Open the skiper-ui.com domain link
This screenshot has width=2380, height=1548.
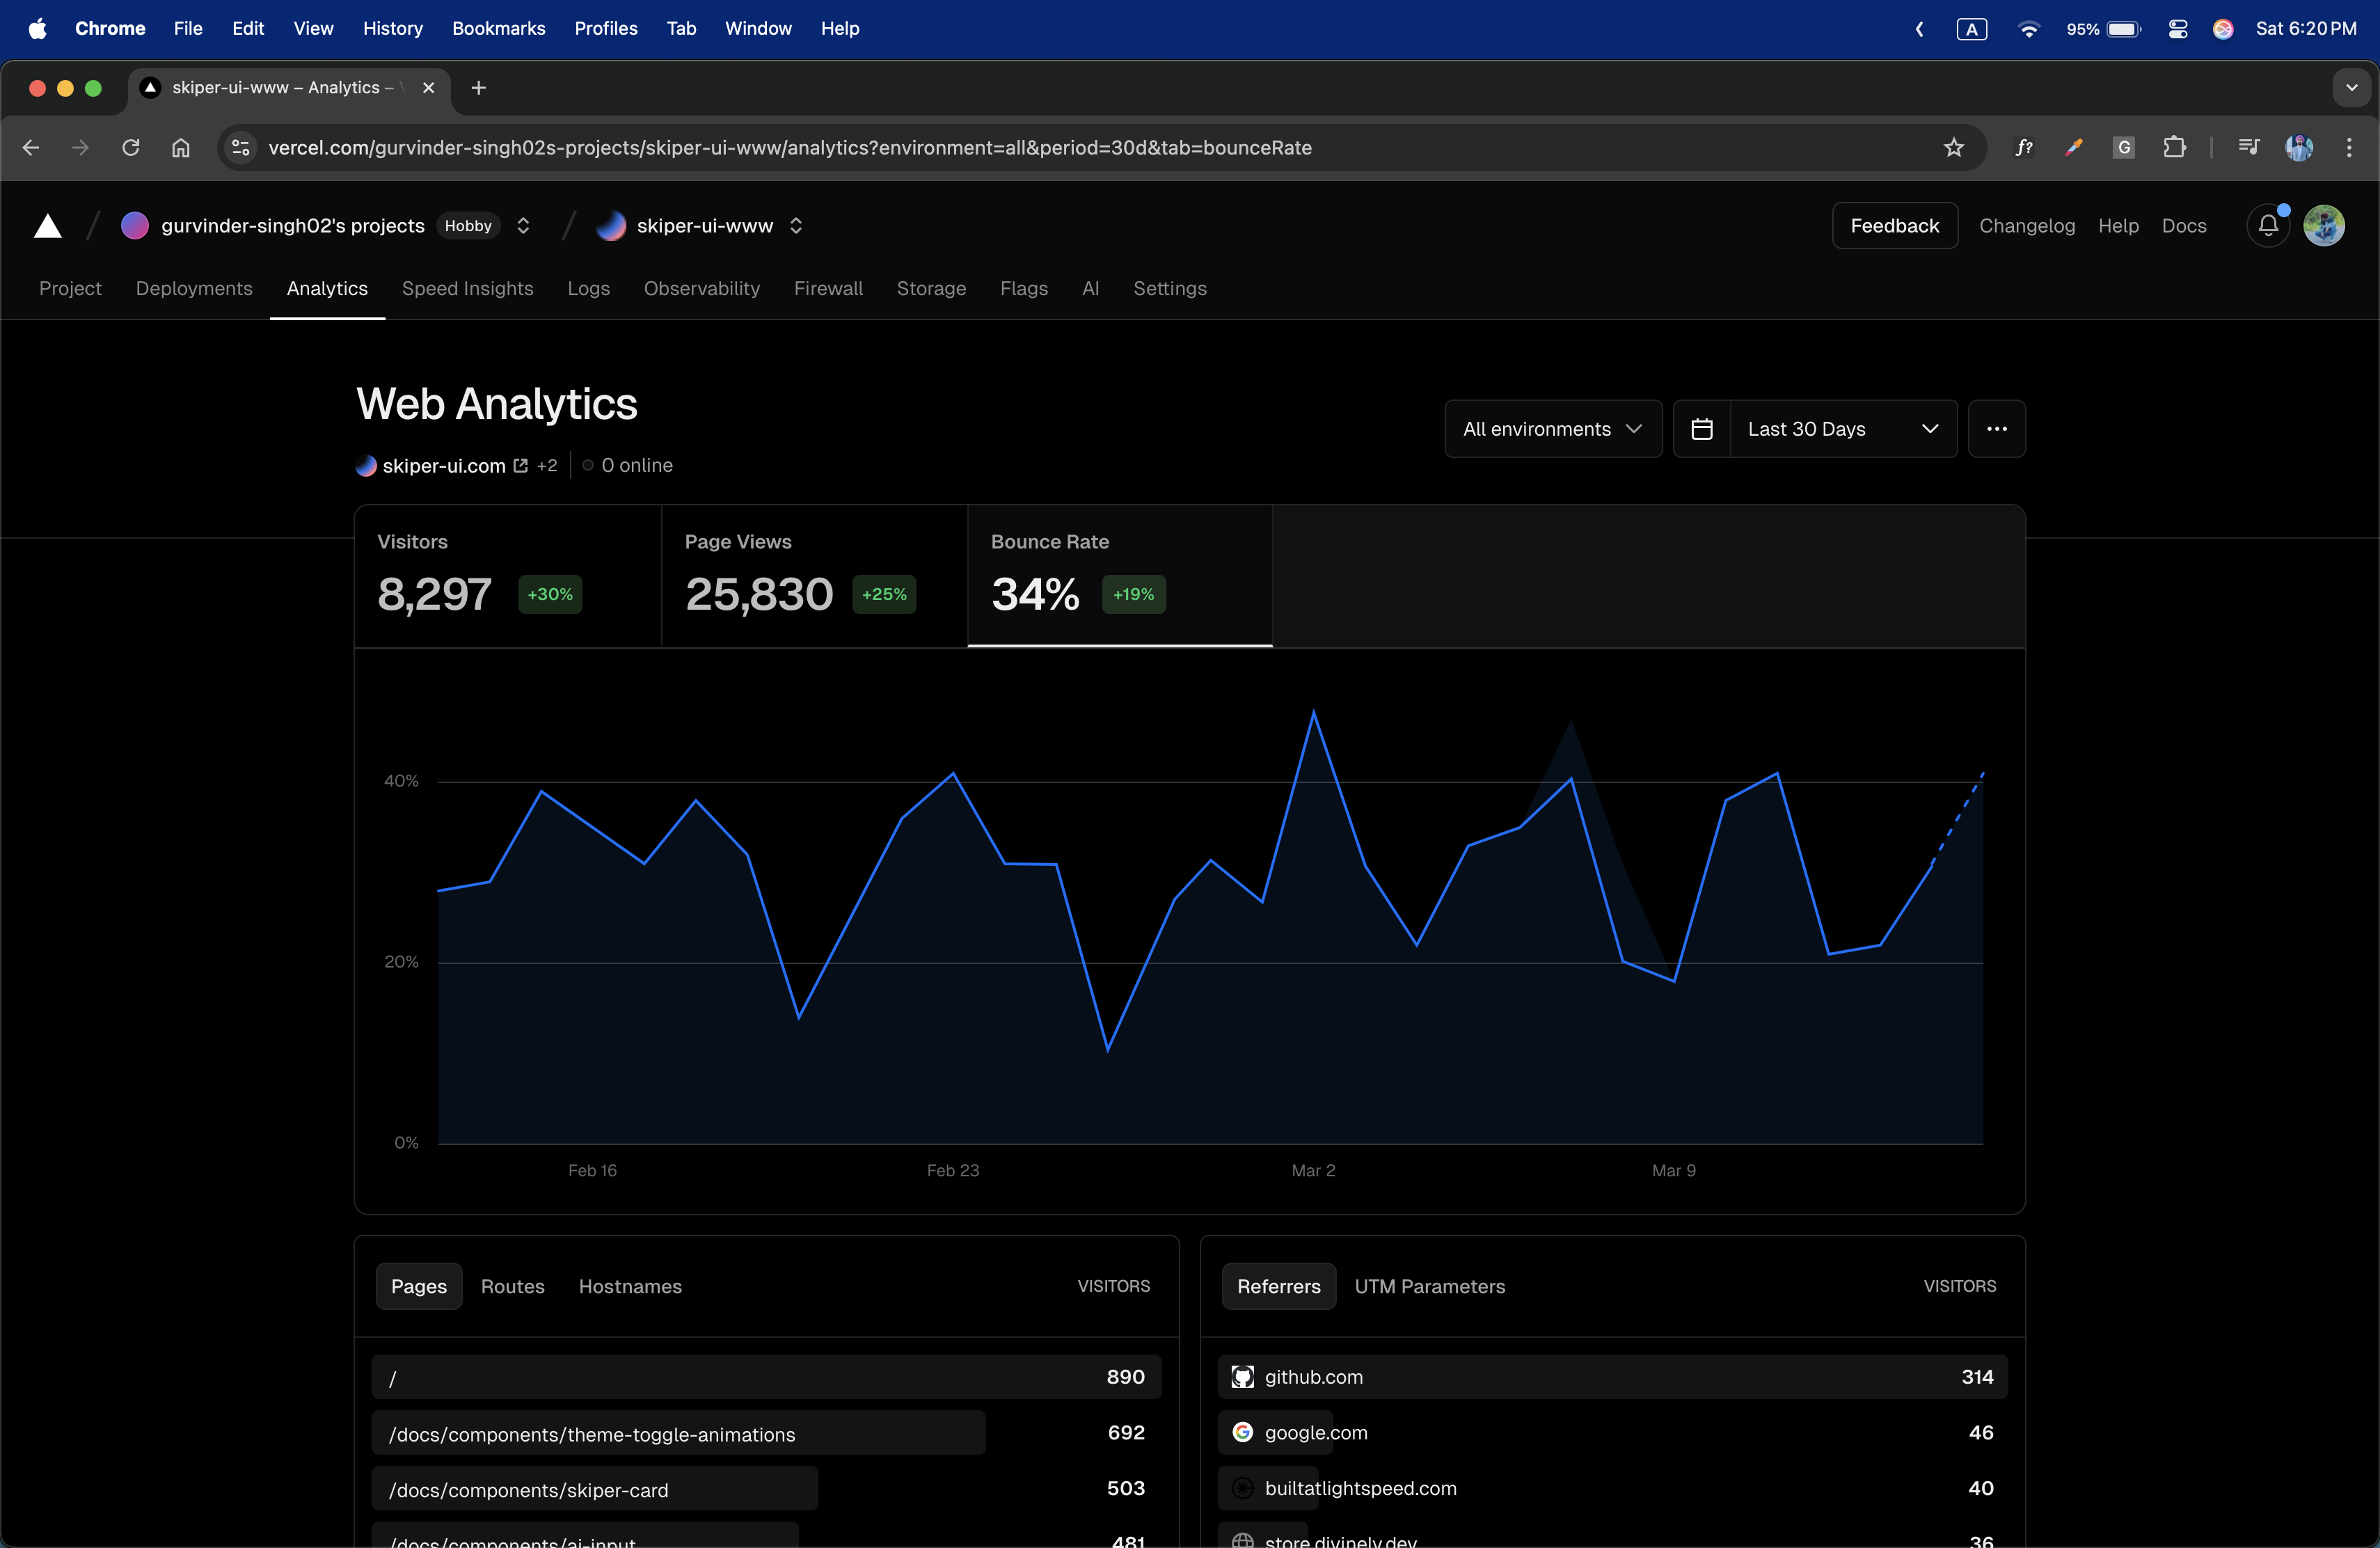pyautogui.click(x=444, y=465)
